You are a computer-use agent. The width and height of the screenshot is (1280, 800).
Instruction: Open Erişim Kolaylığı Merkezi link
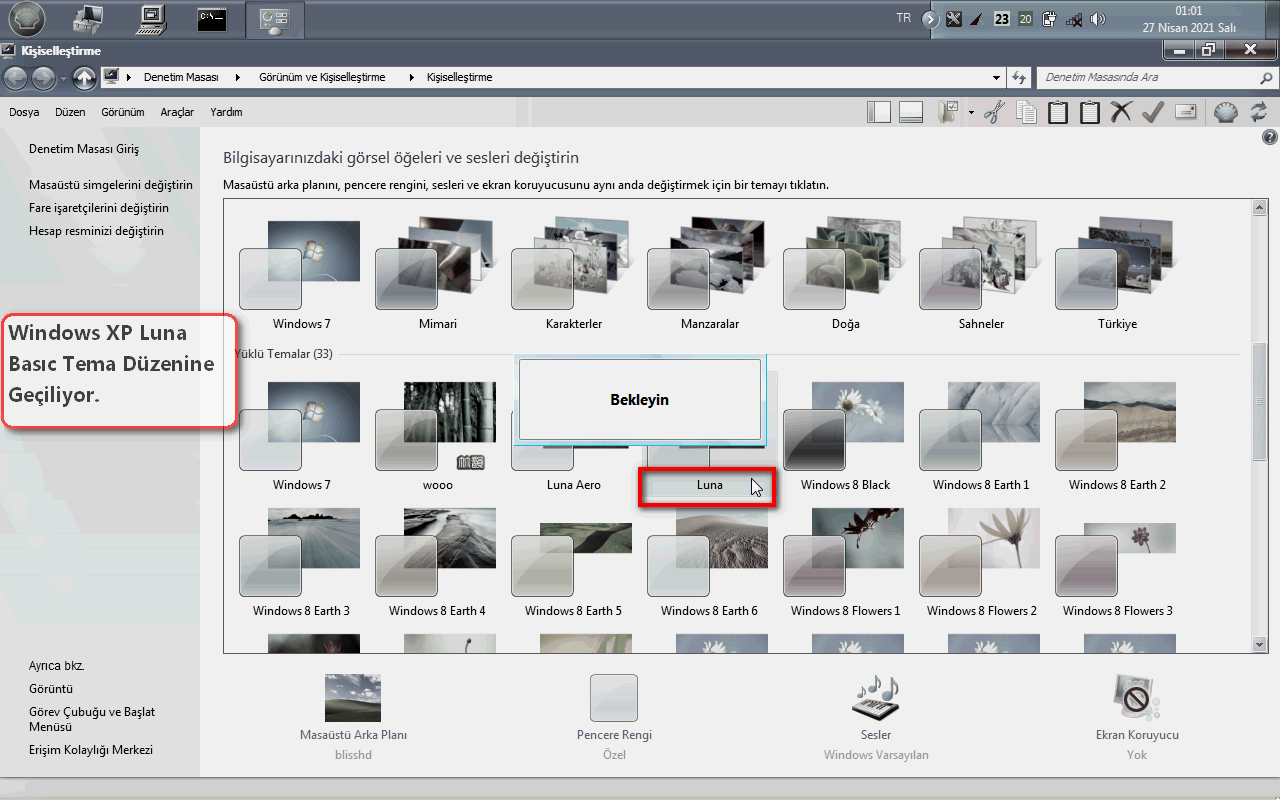pyautogui.click(x=91, y=750)
